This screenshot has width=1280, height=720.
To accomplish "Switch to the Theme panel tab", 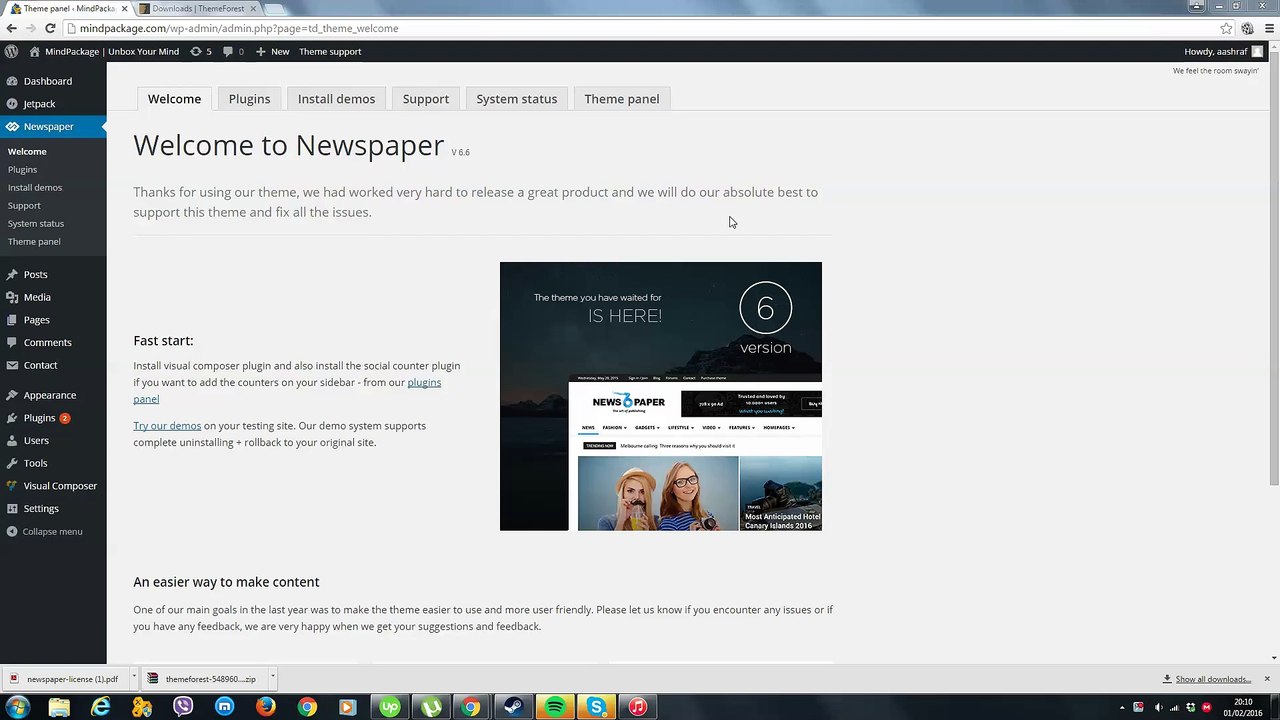I will (621, 99).
